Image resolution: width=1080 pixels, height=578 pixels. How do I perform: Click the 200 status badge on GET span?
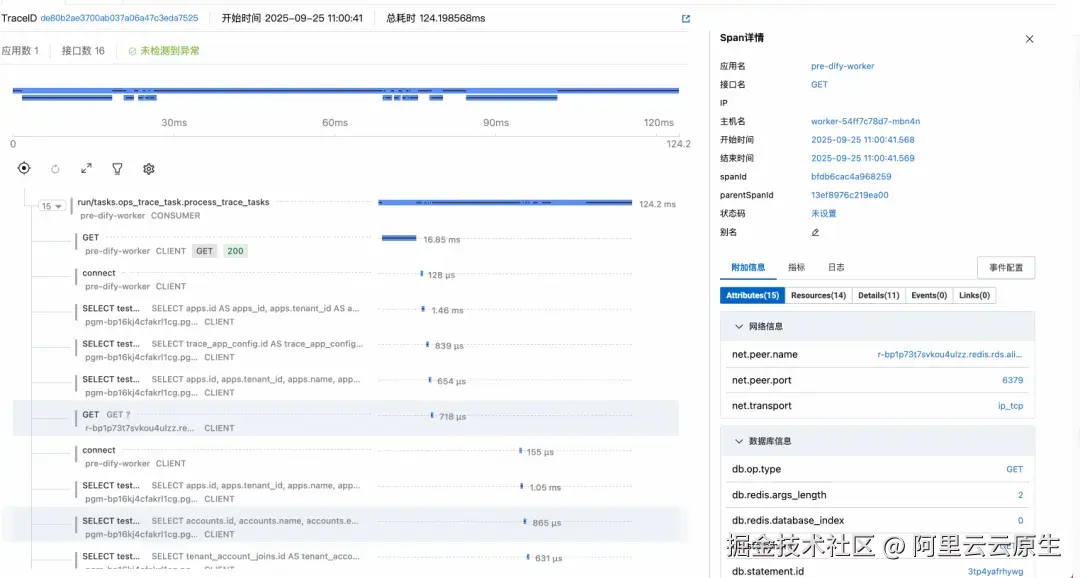pyautogui.click(x=236, y=251)
